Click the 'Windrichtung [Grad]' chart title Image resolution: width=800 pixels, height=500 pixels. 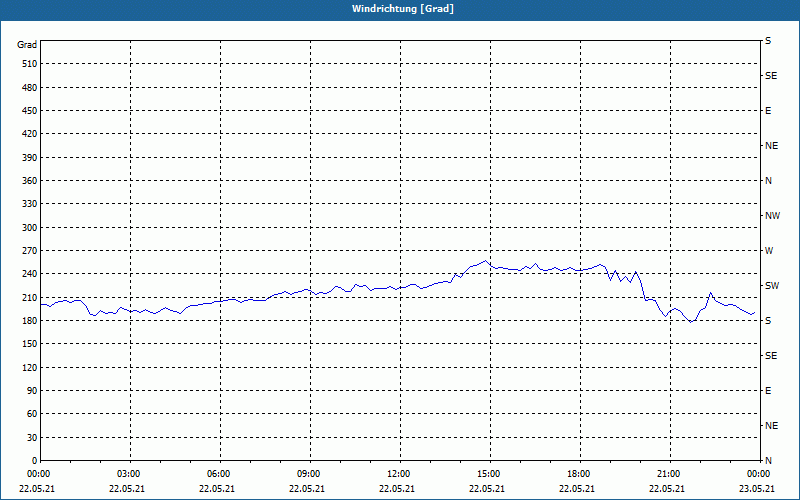point(403,9)
